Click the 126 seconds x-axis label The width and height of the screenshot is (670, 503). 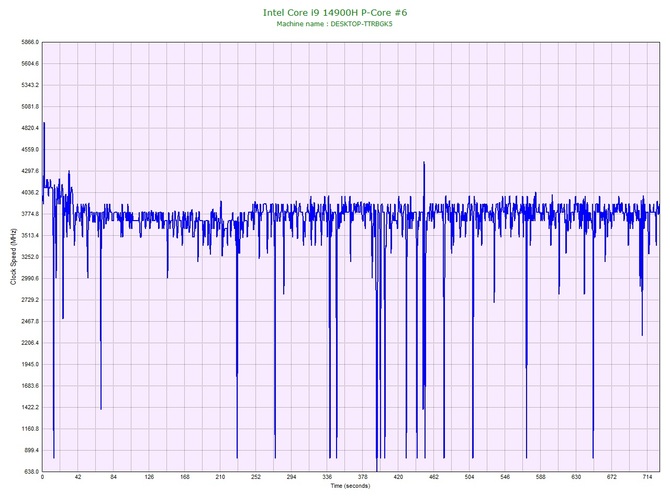[149, 477]
